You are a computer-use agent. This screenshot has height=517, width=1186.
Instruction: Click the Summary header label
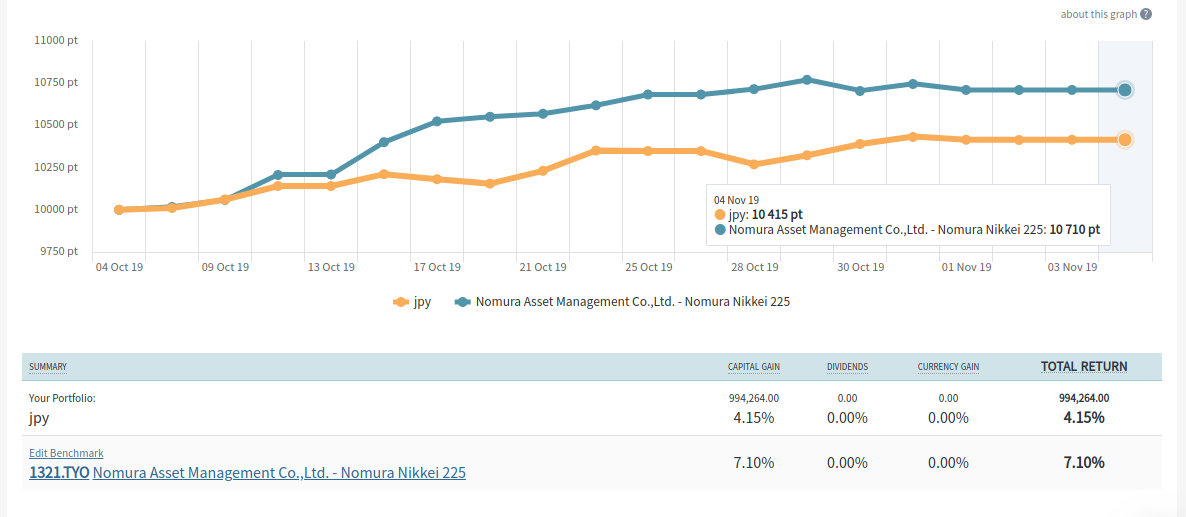(48, 367)
